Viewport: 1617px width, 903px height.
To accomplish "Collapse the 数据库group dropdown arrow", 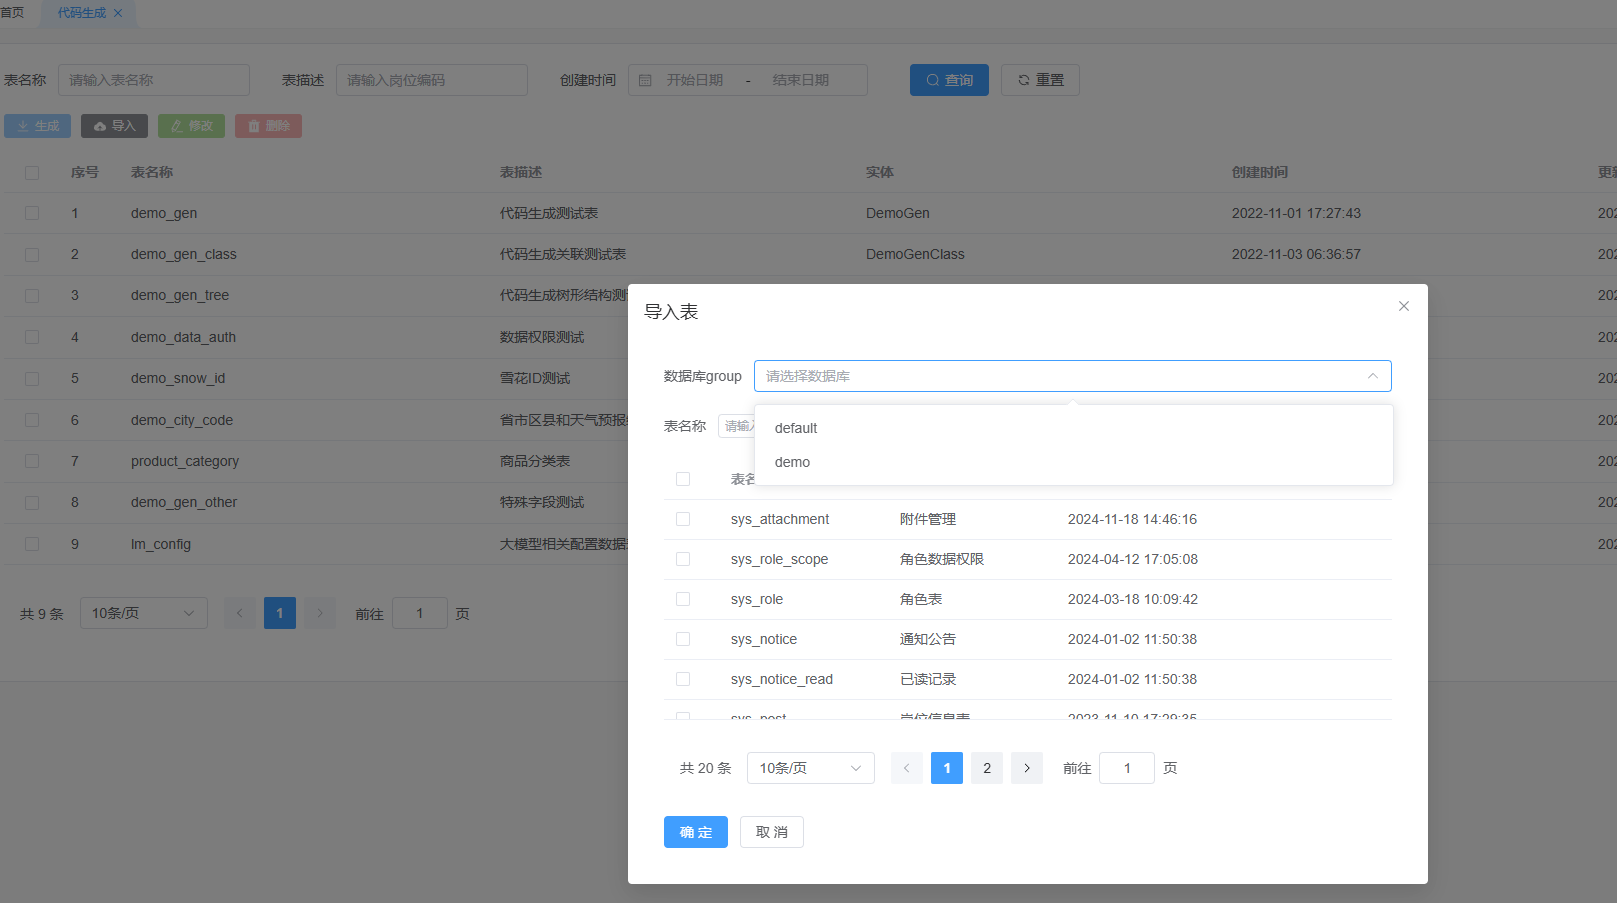I will click(1372, 376).
